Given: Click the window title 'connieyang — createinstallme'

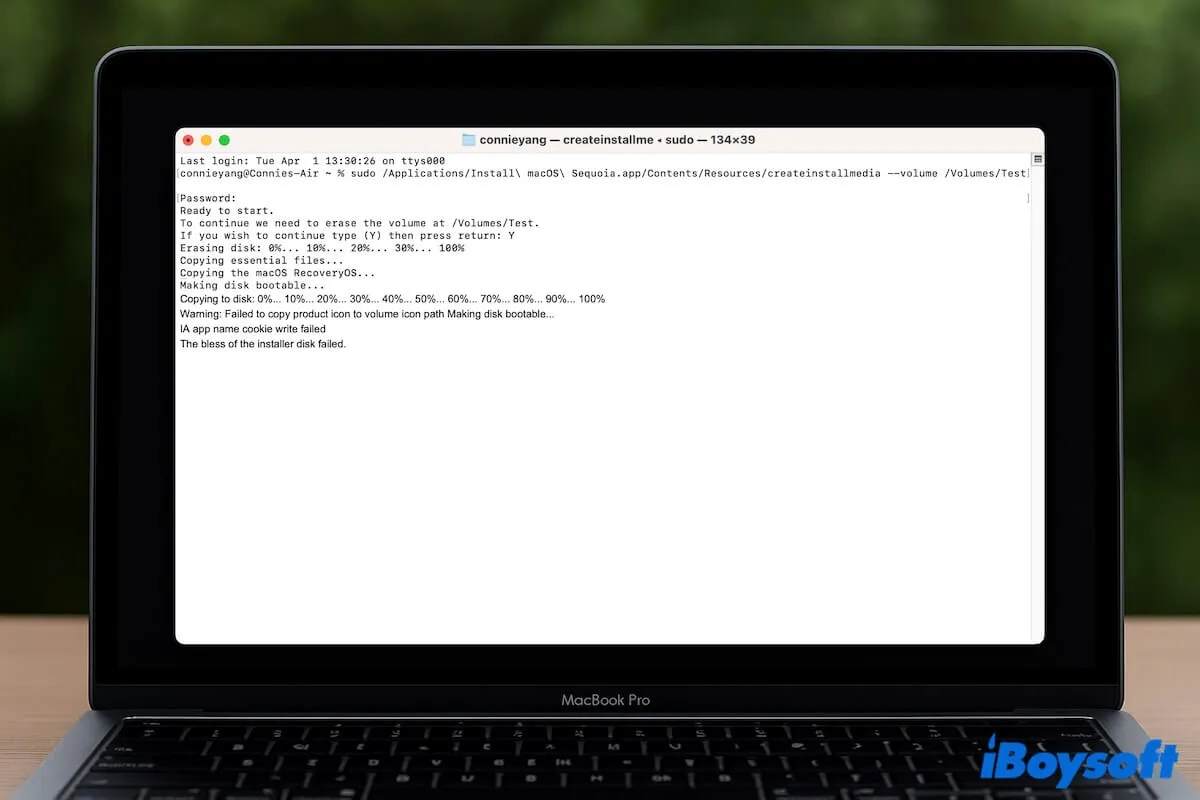Looking at the screenshot, I should pos(567,140).
